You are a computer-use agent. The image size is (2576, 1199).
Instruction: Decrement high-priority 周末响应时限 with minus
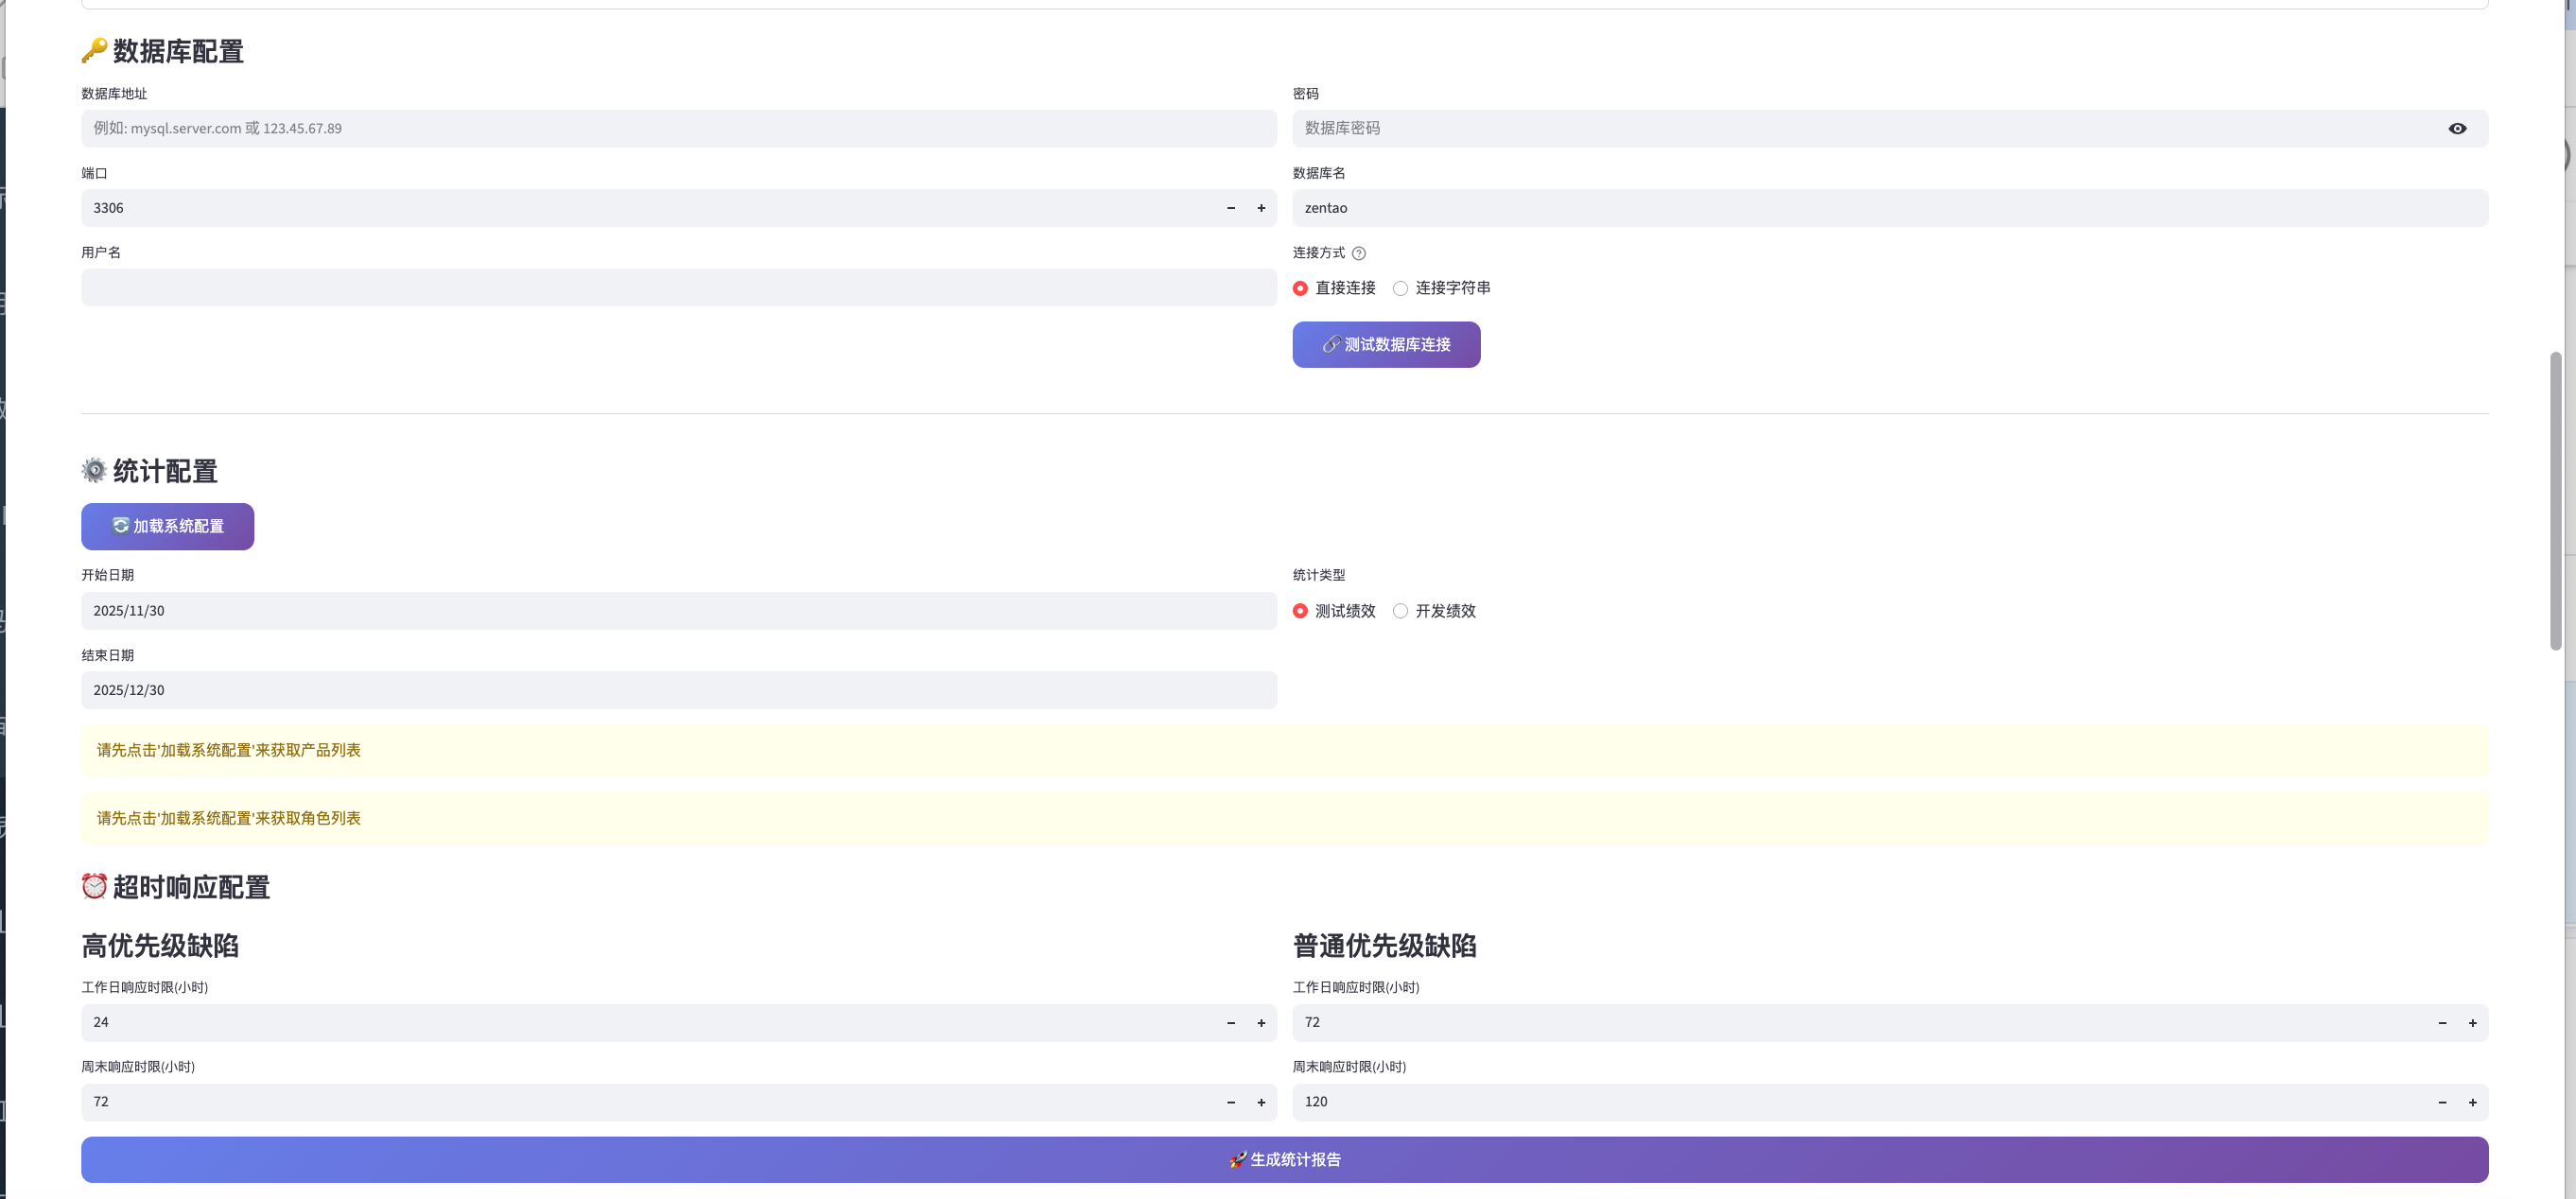[1230, 1102]
